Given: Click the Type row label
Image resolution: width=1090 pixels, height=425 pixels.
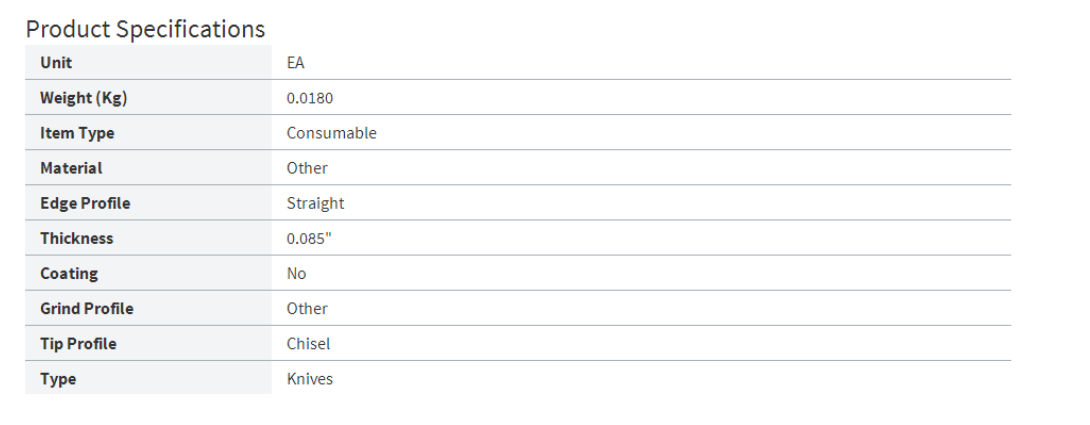Looking at the screenshot, I should 58,379.
